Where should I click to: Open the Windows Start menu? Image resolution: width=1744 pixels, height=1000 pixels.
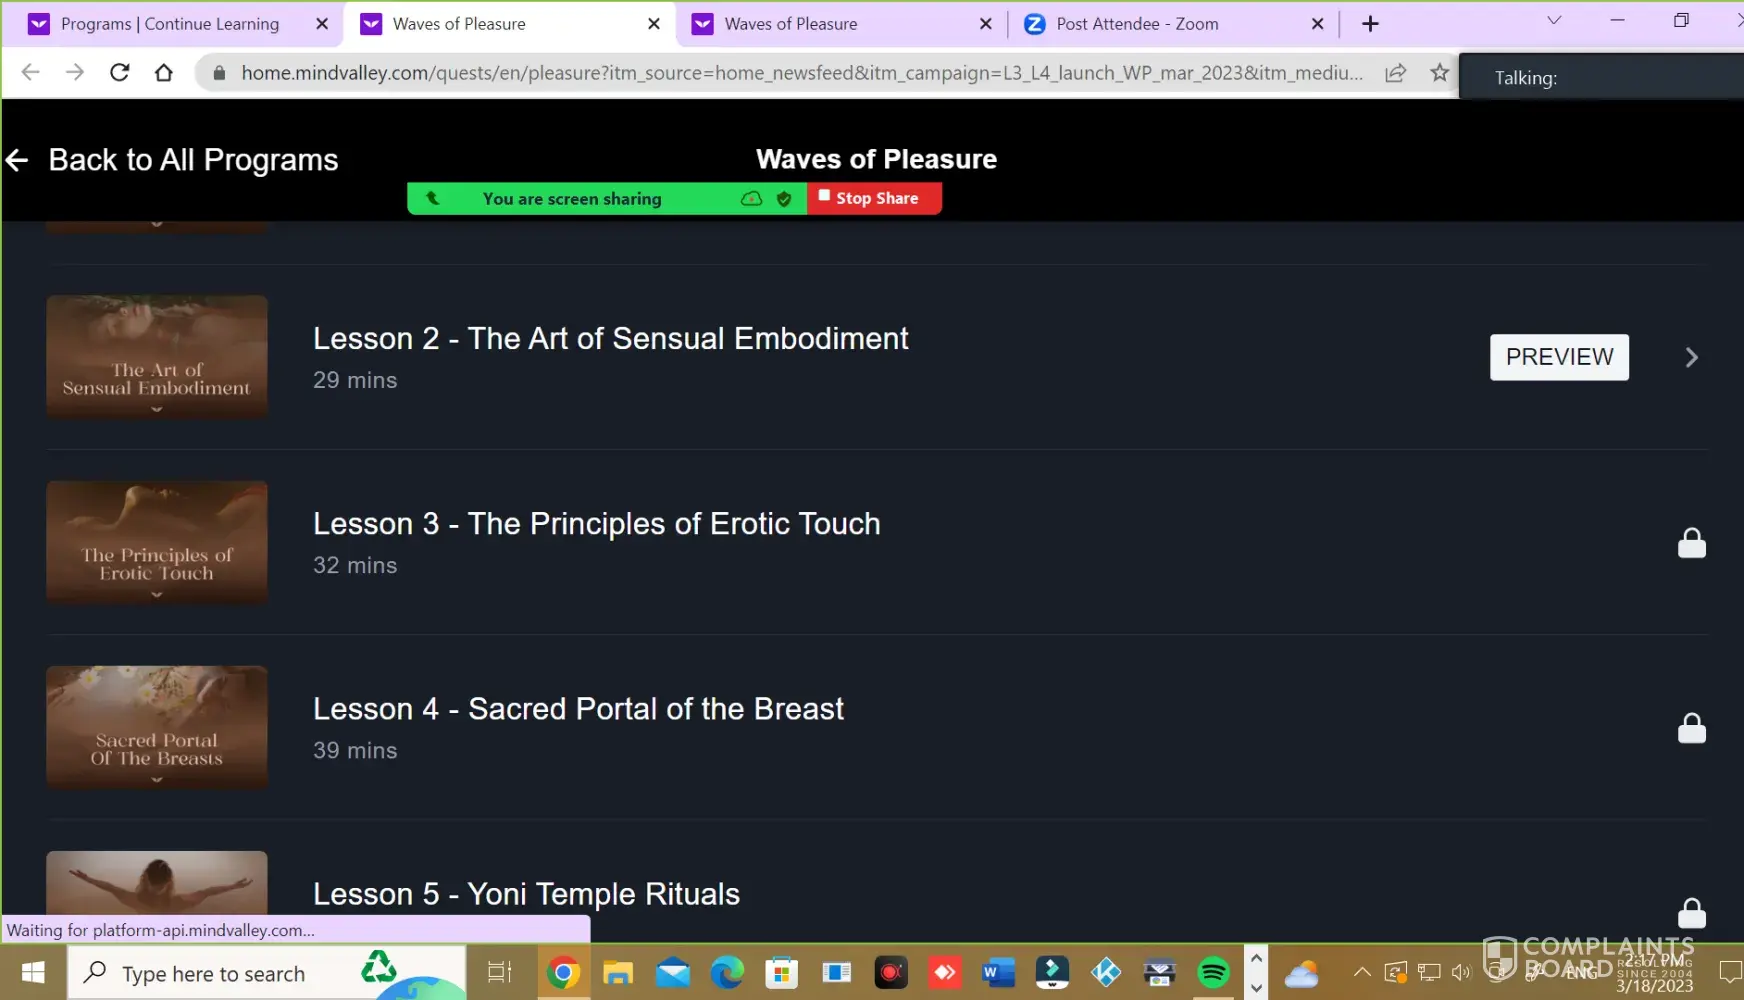pyautogui.click(x=33, y=973)
